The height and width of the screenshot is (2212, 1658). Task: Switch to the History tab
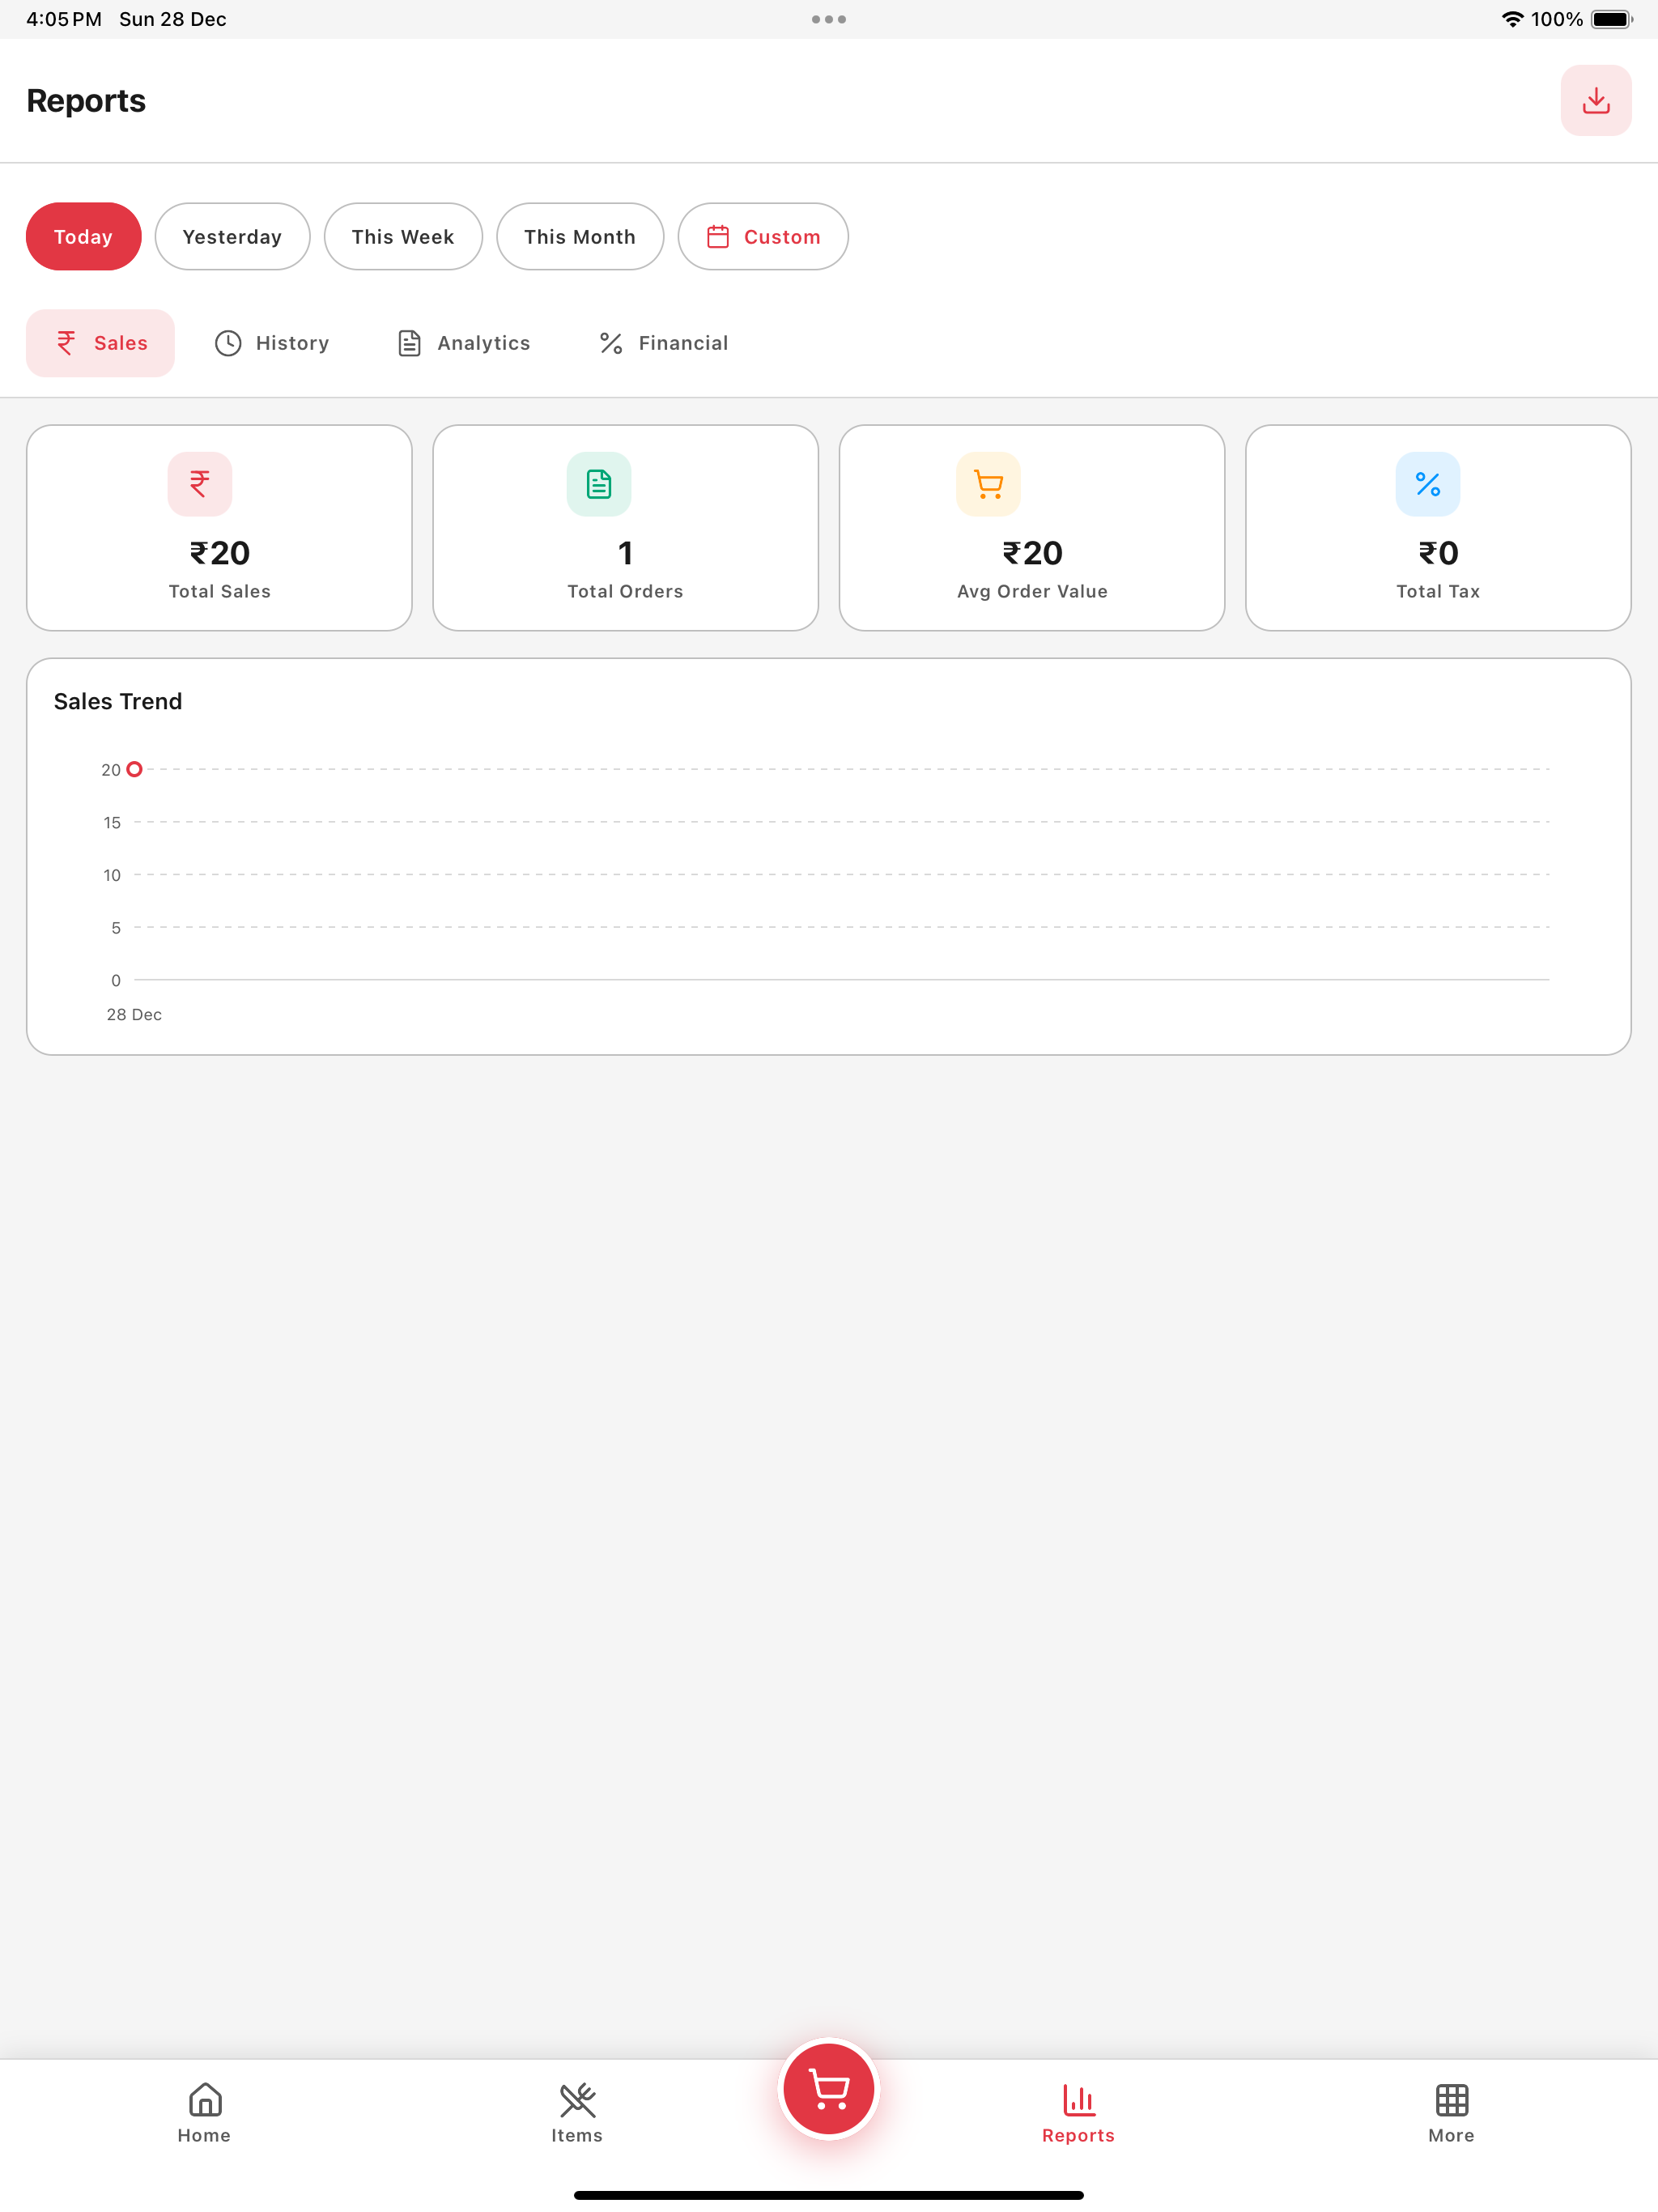click(x=272, y=343)
